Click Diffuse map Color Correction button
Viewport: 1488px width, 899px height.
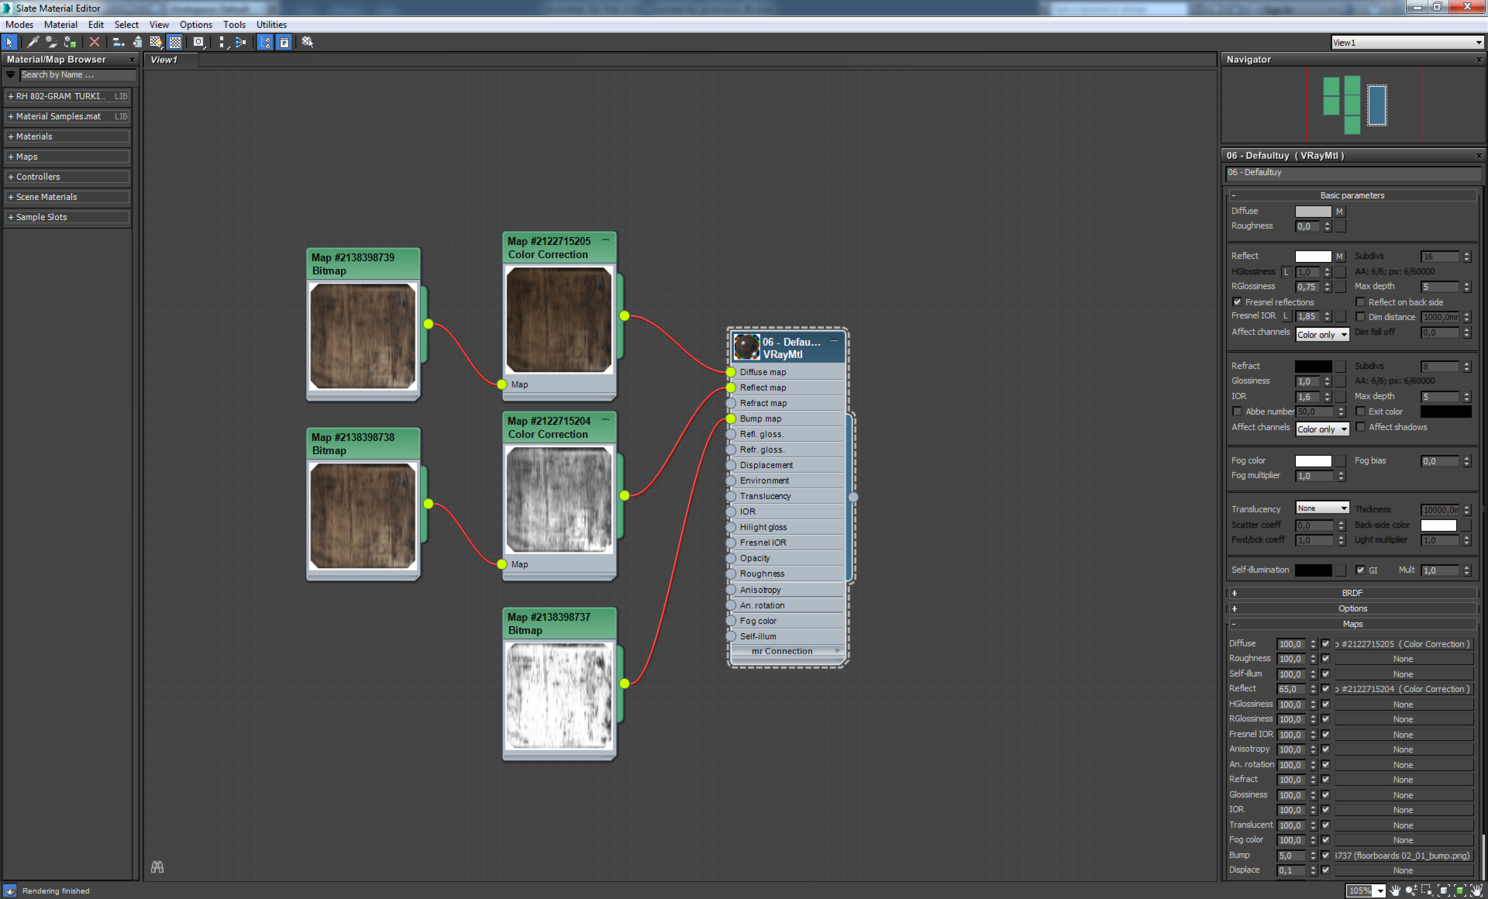1403,644
